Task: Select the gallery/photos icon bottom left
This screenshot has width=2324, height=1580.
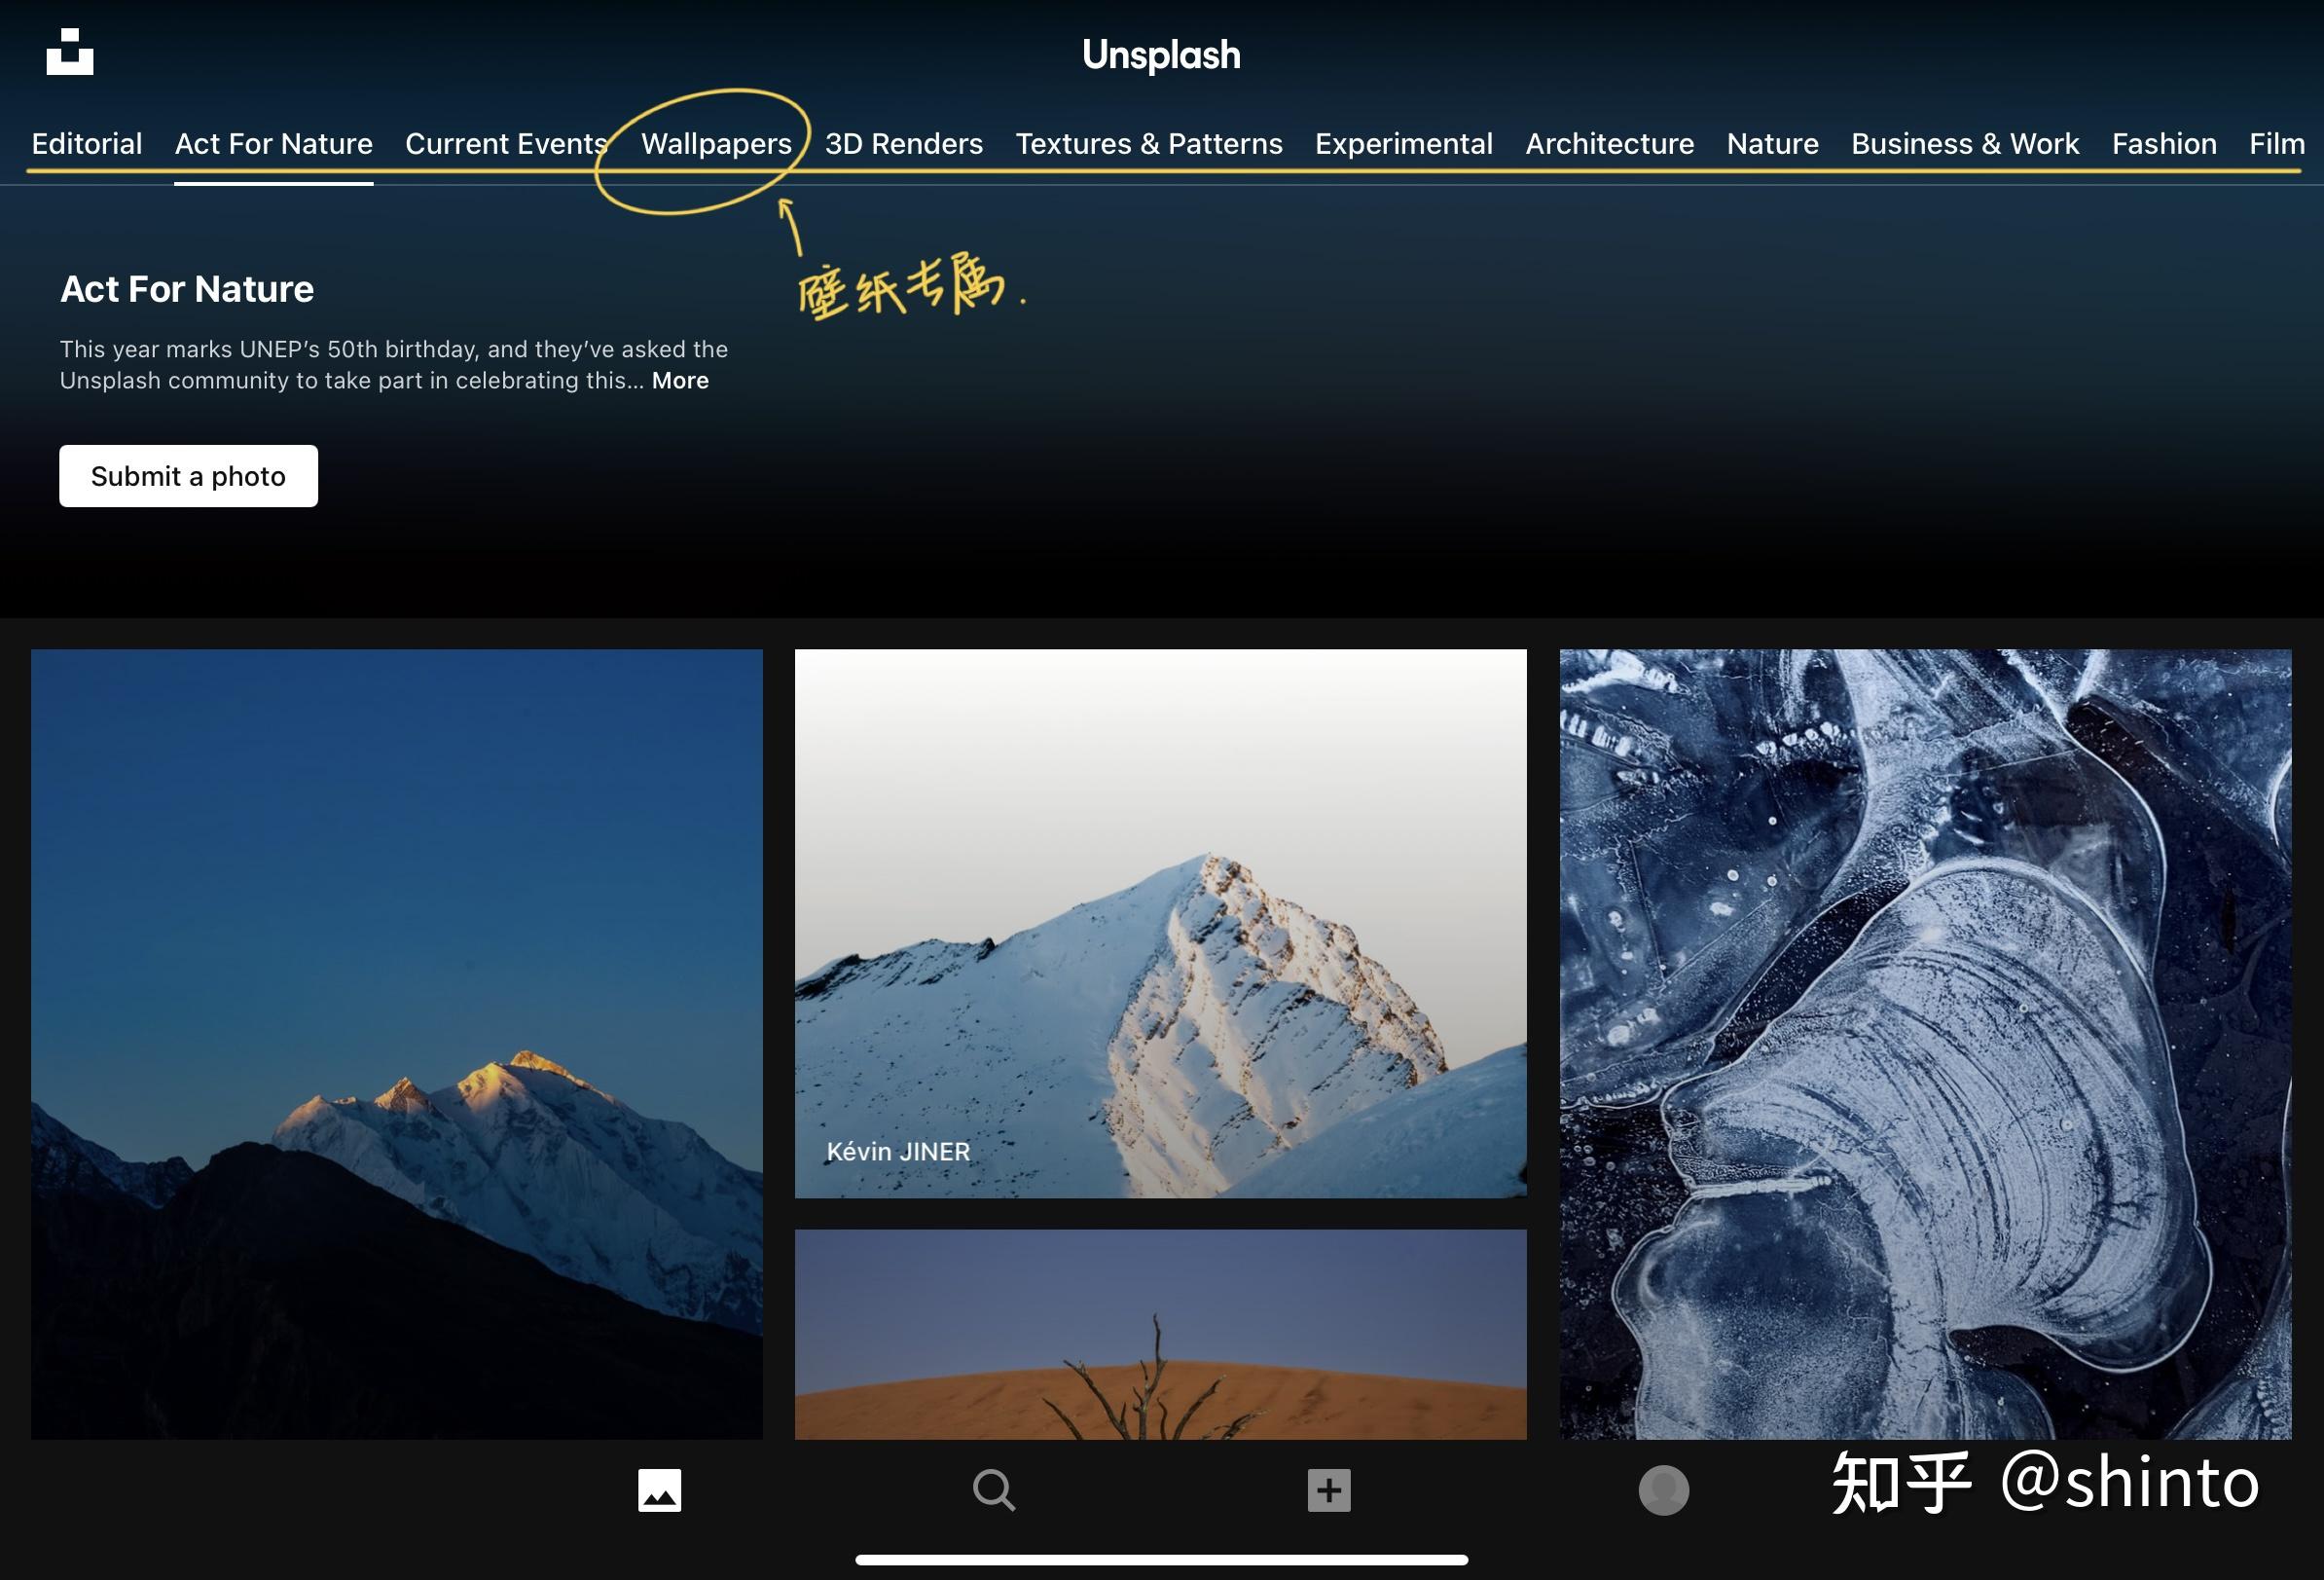Action: (x=659, y=1488)
